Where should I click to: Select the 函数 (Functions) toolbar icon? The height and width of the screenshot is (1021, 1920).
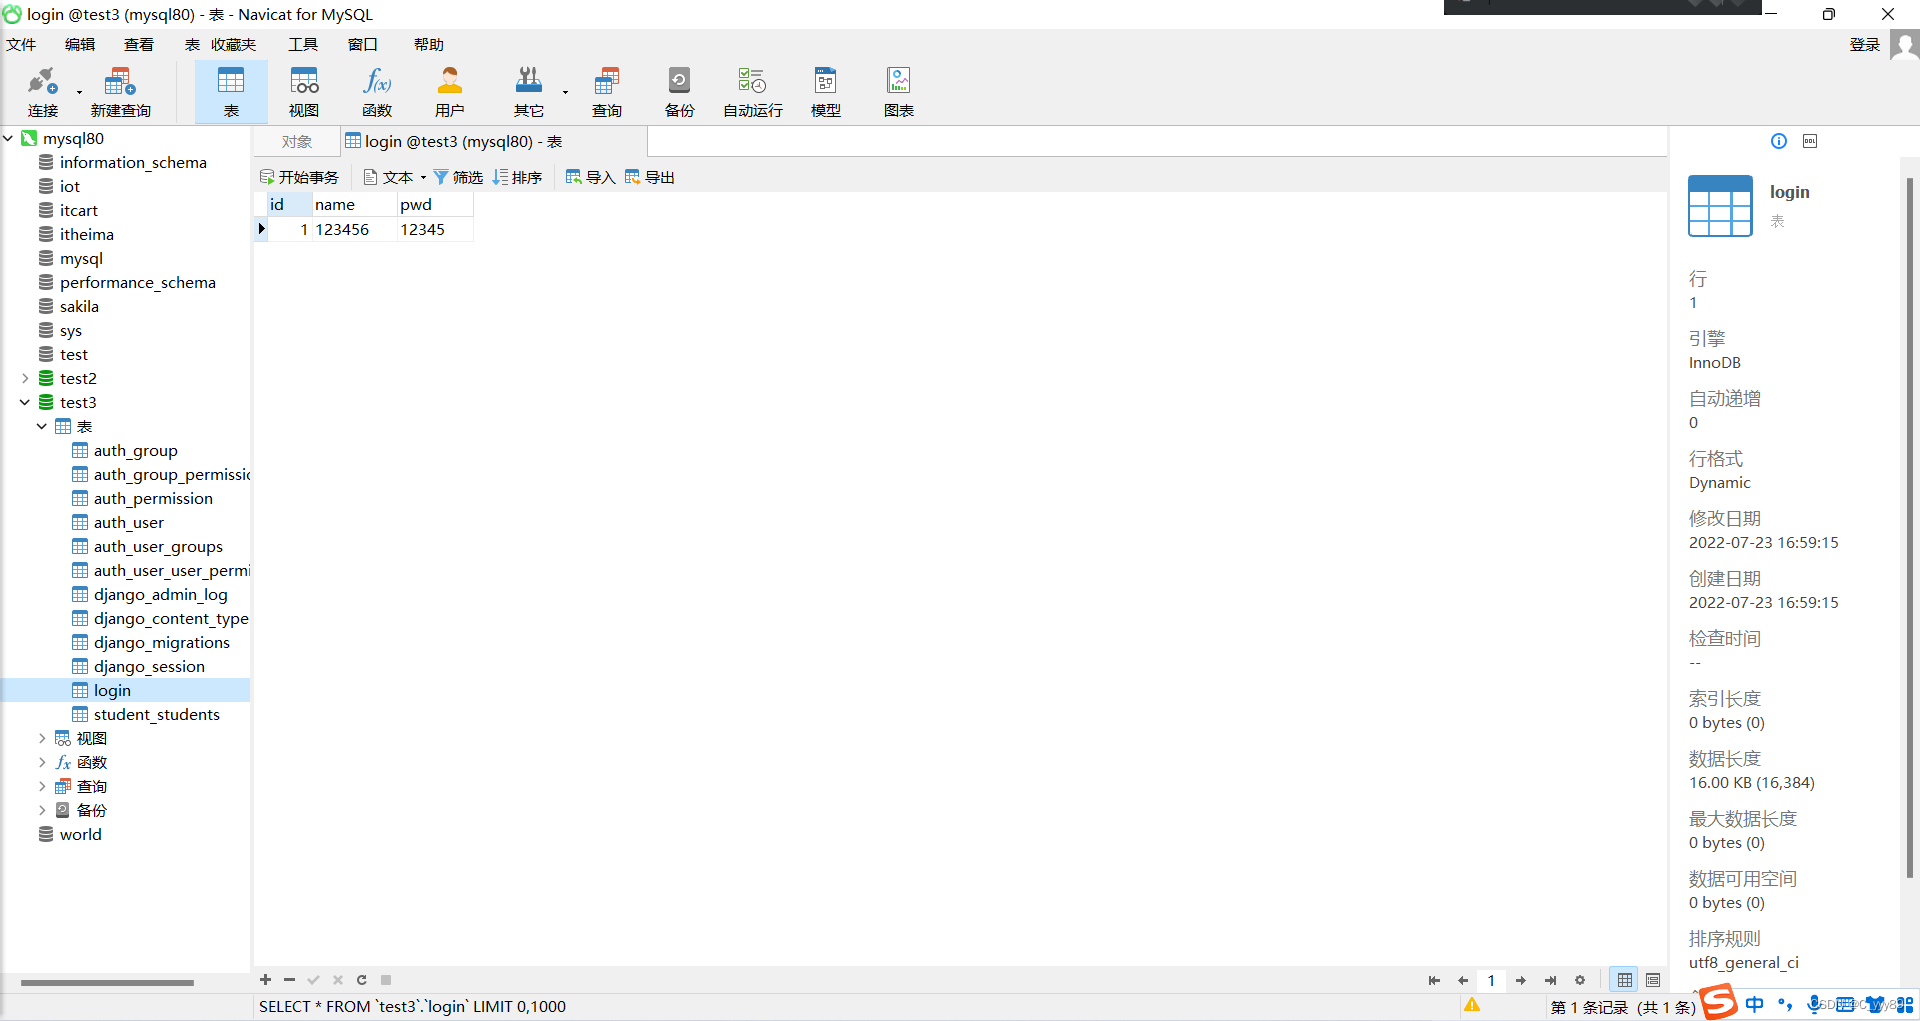click(377, 90)
